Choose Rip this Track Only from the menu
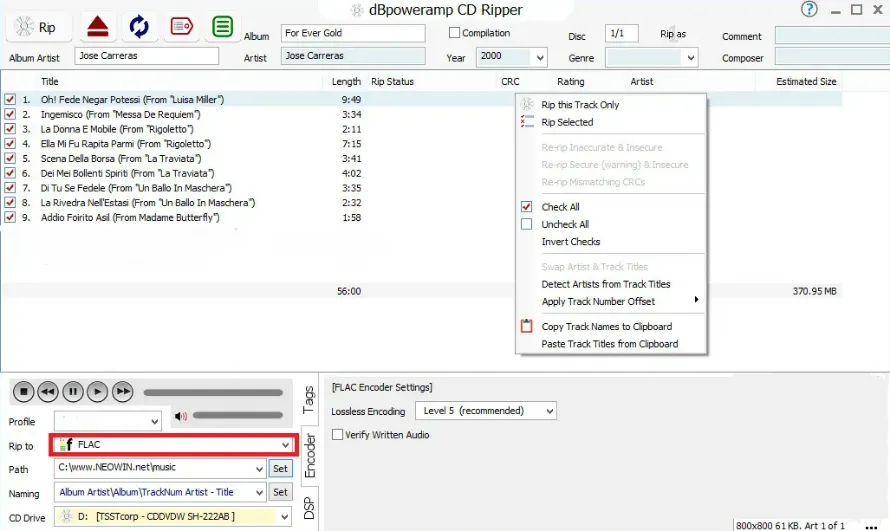The height and width of the screenshot is (531, 890). click(x=580, y=105)
